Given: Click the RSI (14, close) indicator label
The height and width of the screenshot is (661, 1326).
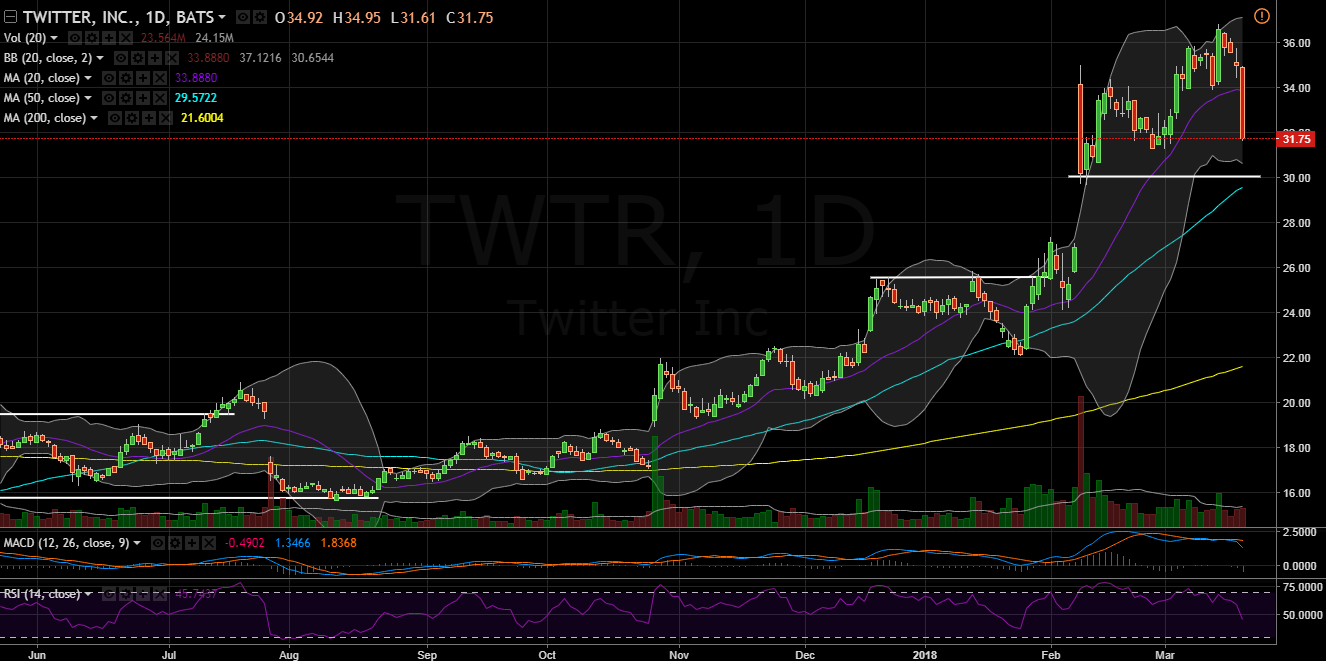Looking at the screenshot, I should point(40,594).
